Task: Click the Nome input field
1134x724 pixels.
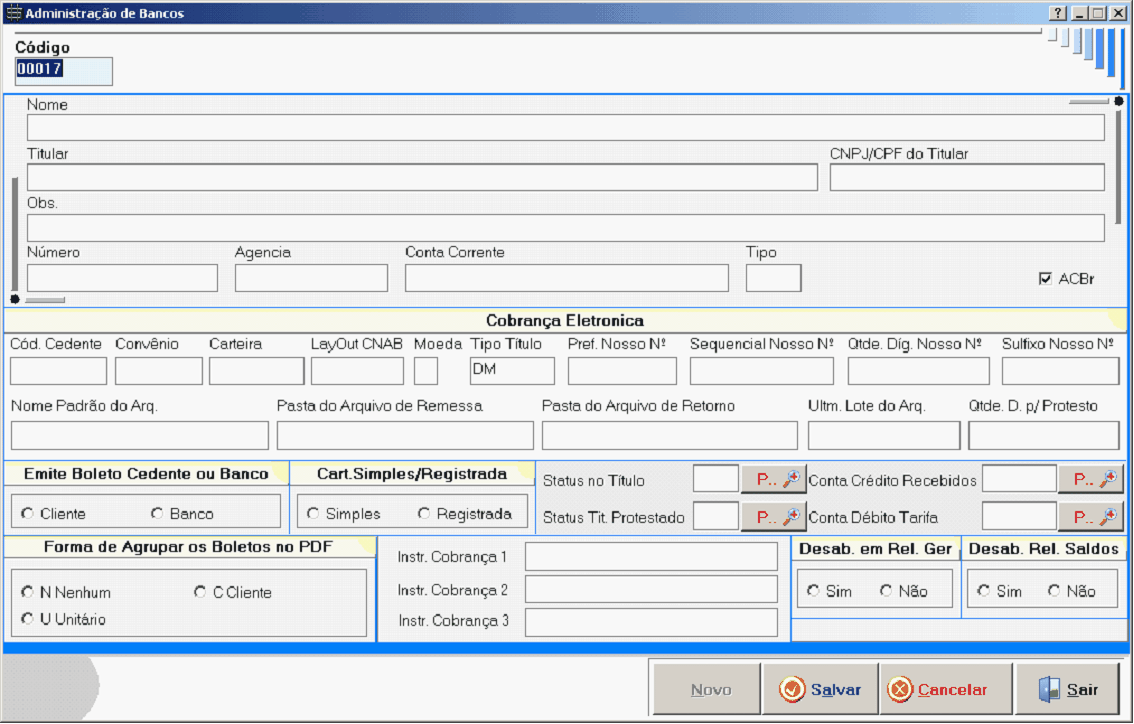Action: pyautogui.click(x=565, y=128)
